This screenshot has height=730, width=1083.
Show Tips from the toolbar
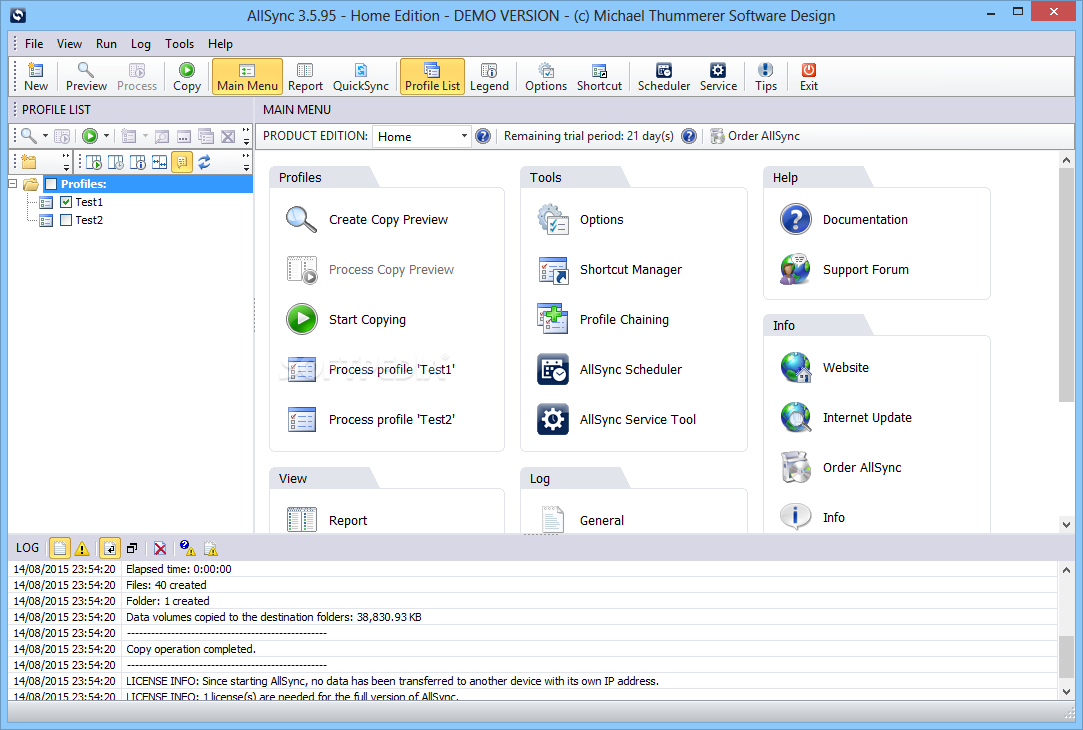click(765, 77)
